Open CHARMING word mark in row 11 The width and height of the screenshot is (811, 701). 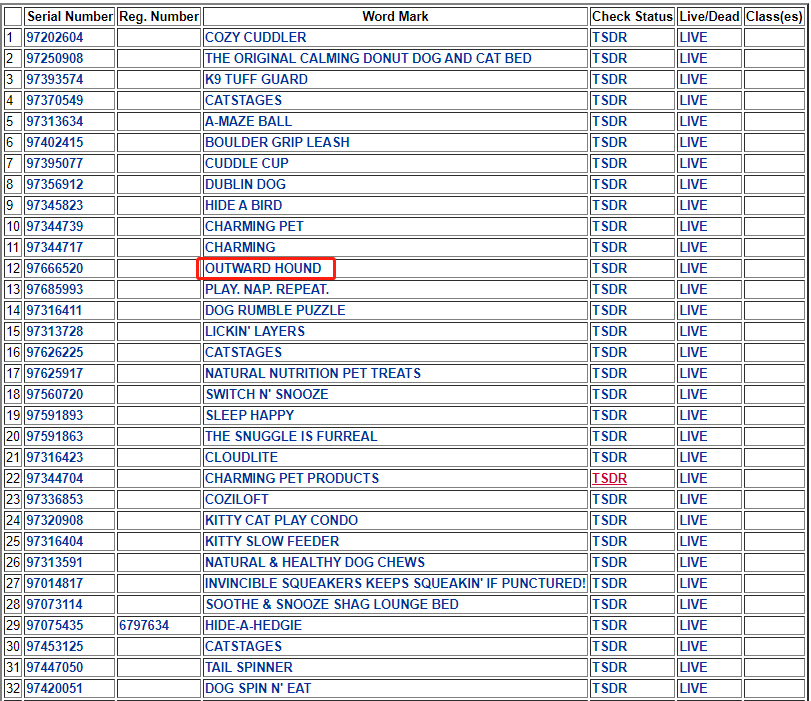tap(240, 247)
